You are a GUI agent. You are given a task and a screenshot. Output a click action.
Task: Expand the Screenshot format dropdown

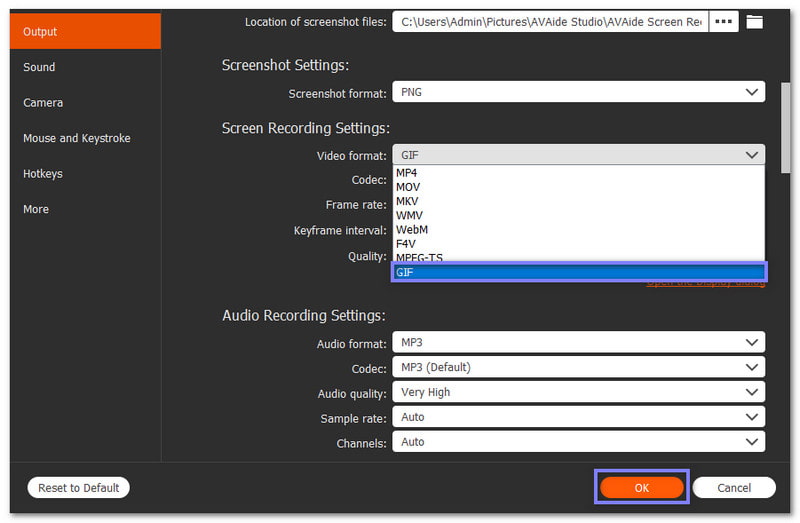click(x=578, y=92)
